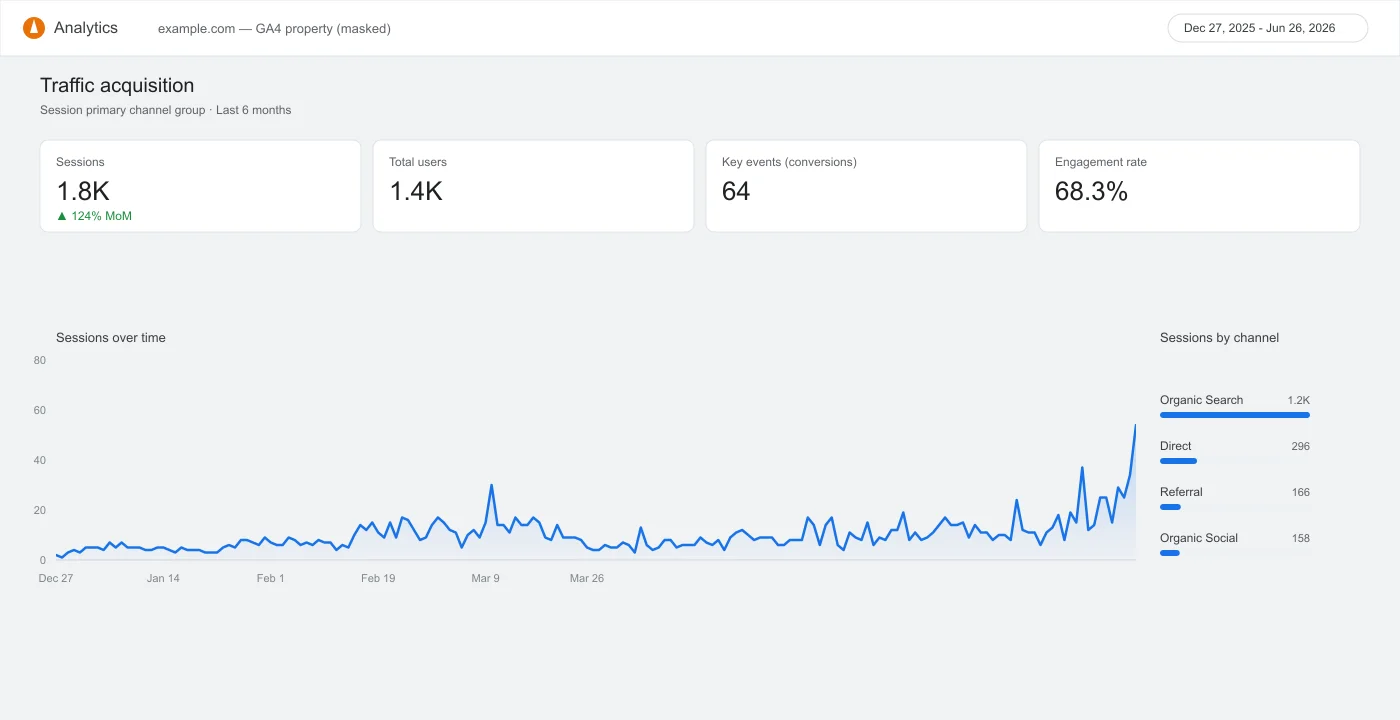Click the 64 key events value

(x=736, y=192)
